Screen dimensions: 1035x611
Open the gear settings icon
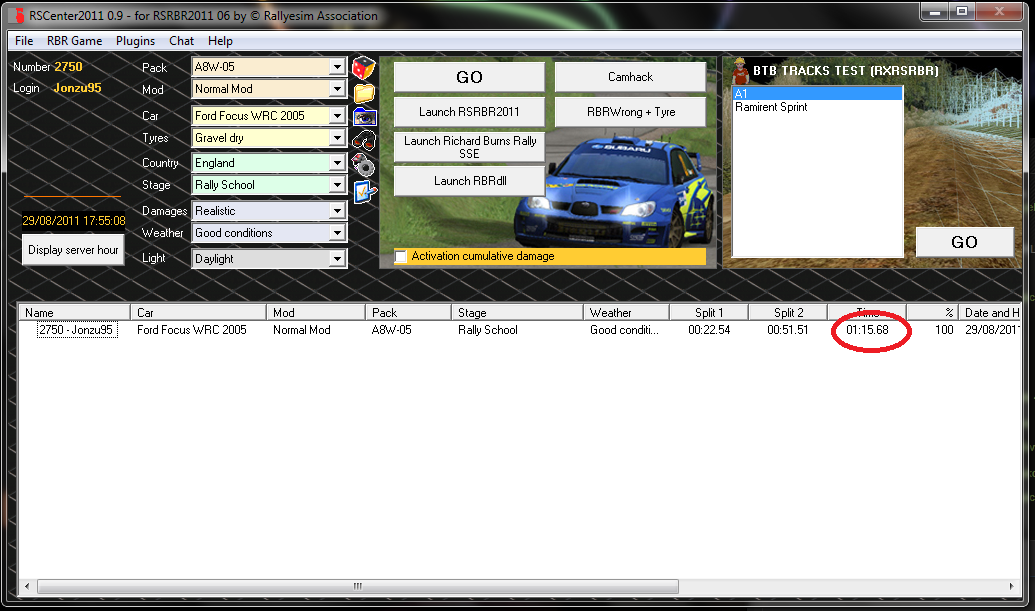pyautogui.click(x=364, y=166)
